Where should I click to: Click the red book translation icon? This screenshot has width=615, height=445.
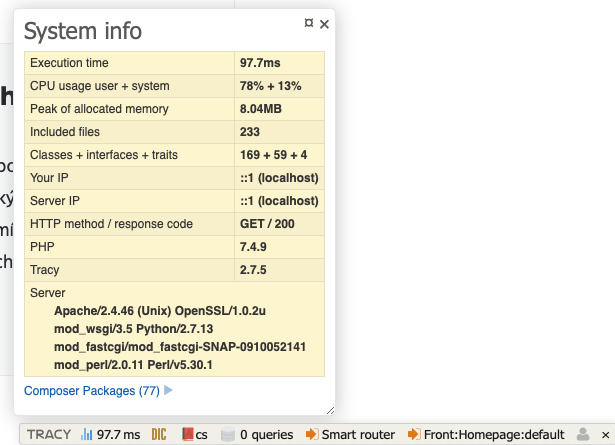pos(188,434)
